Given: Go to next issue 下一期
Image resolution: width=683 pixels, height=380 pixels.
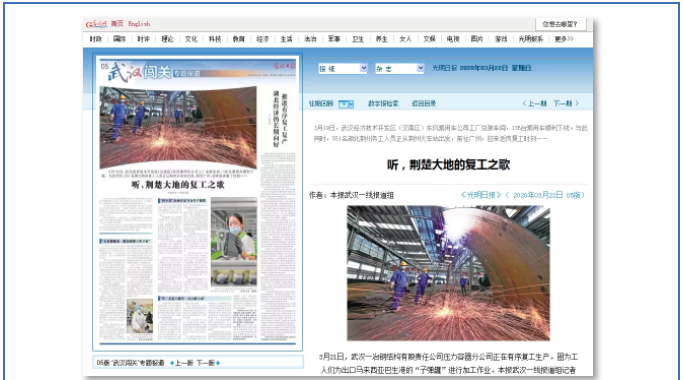Looking at the screenshot, I should pyautogui.click(x=566, y=104).
